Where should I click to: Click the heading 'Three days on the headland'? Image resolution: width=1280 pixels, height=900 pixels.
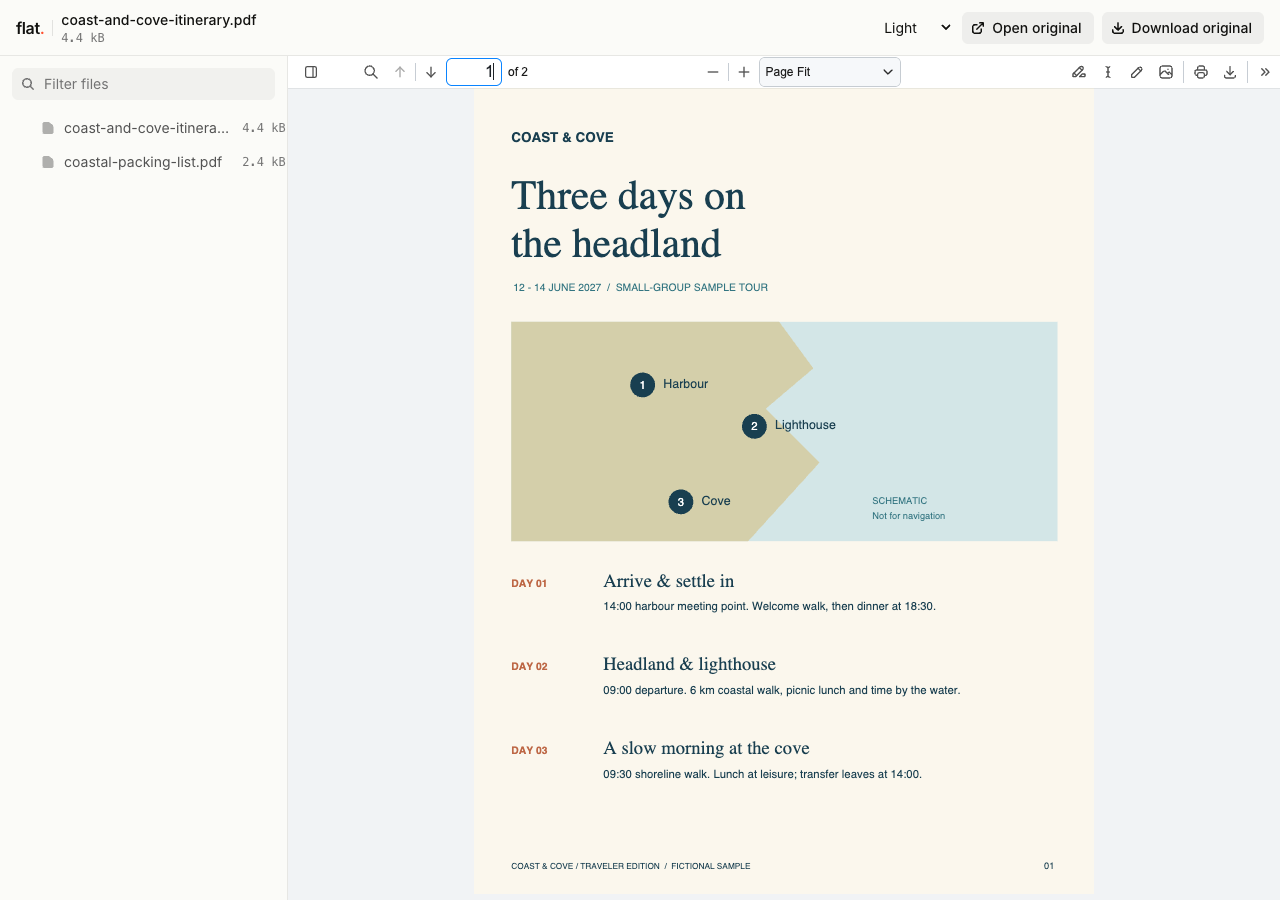tap(628, 220)
